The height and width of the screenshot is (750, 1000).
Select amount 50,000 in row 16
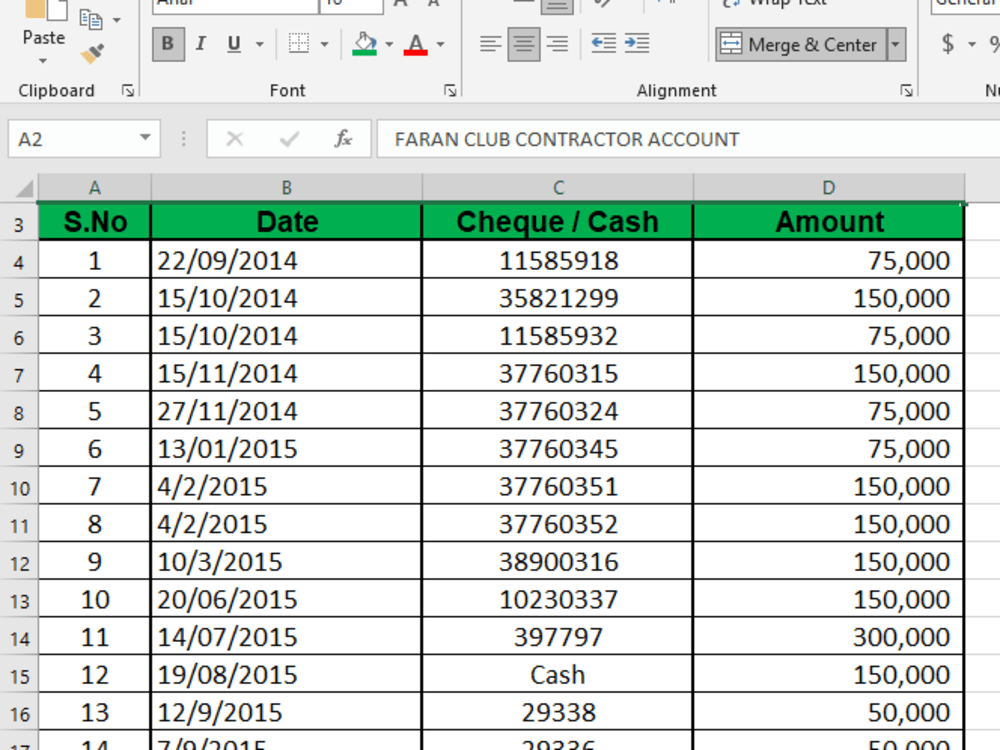[x=828, y=712]
